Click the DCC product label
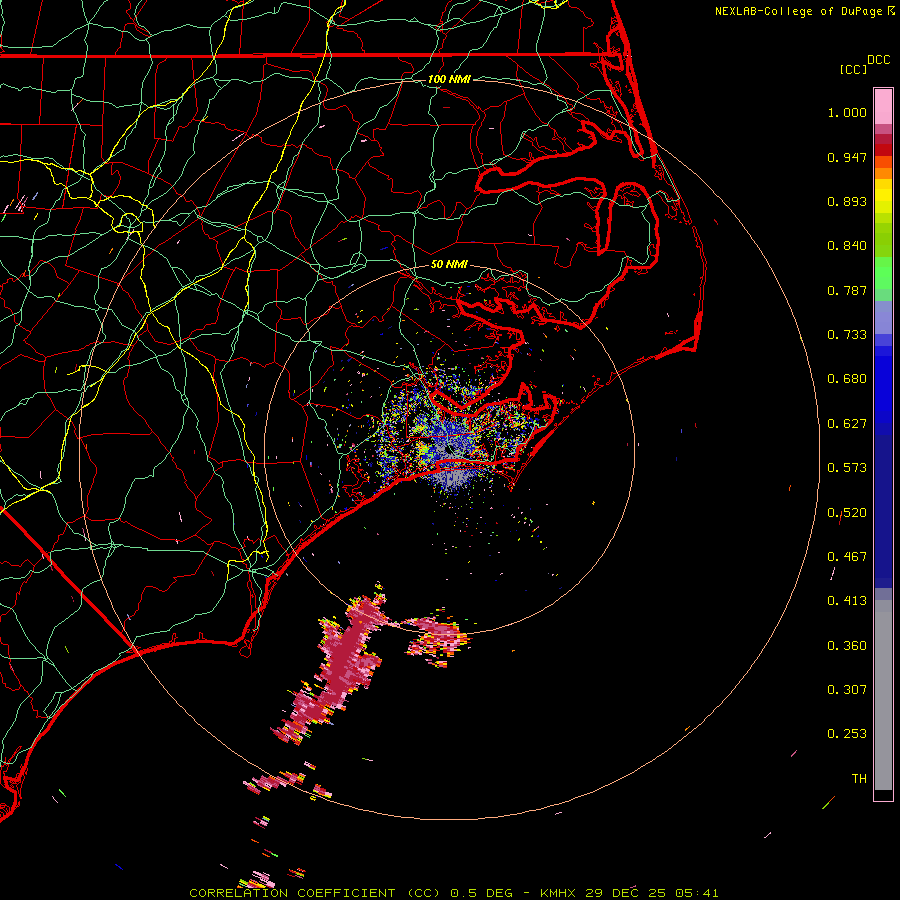The width and height of the screenshot is (900, 900). pyautogui.click(x=878, y=60)
